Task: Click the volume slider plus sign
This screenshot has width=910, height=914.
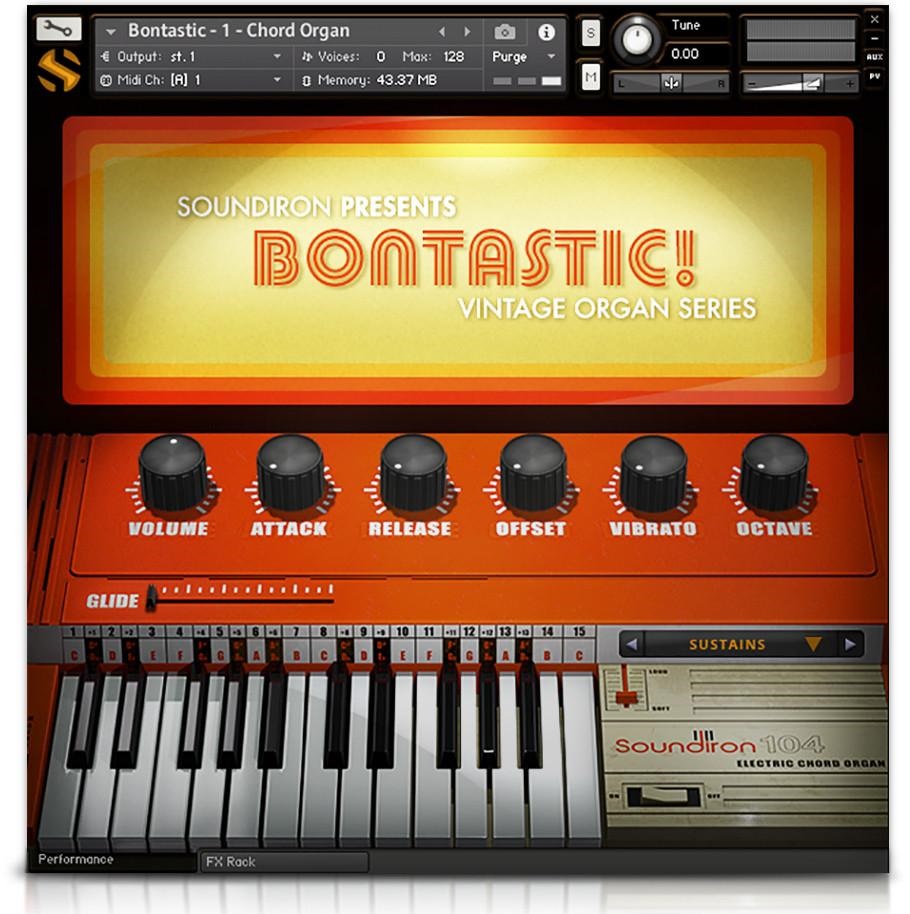Action: tap(850, 85)
